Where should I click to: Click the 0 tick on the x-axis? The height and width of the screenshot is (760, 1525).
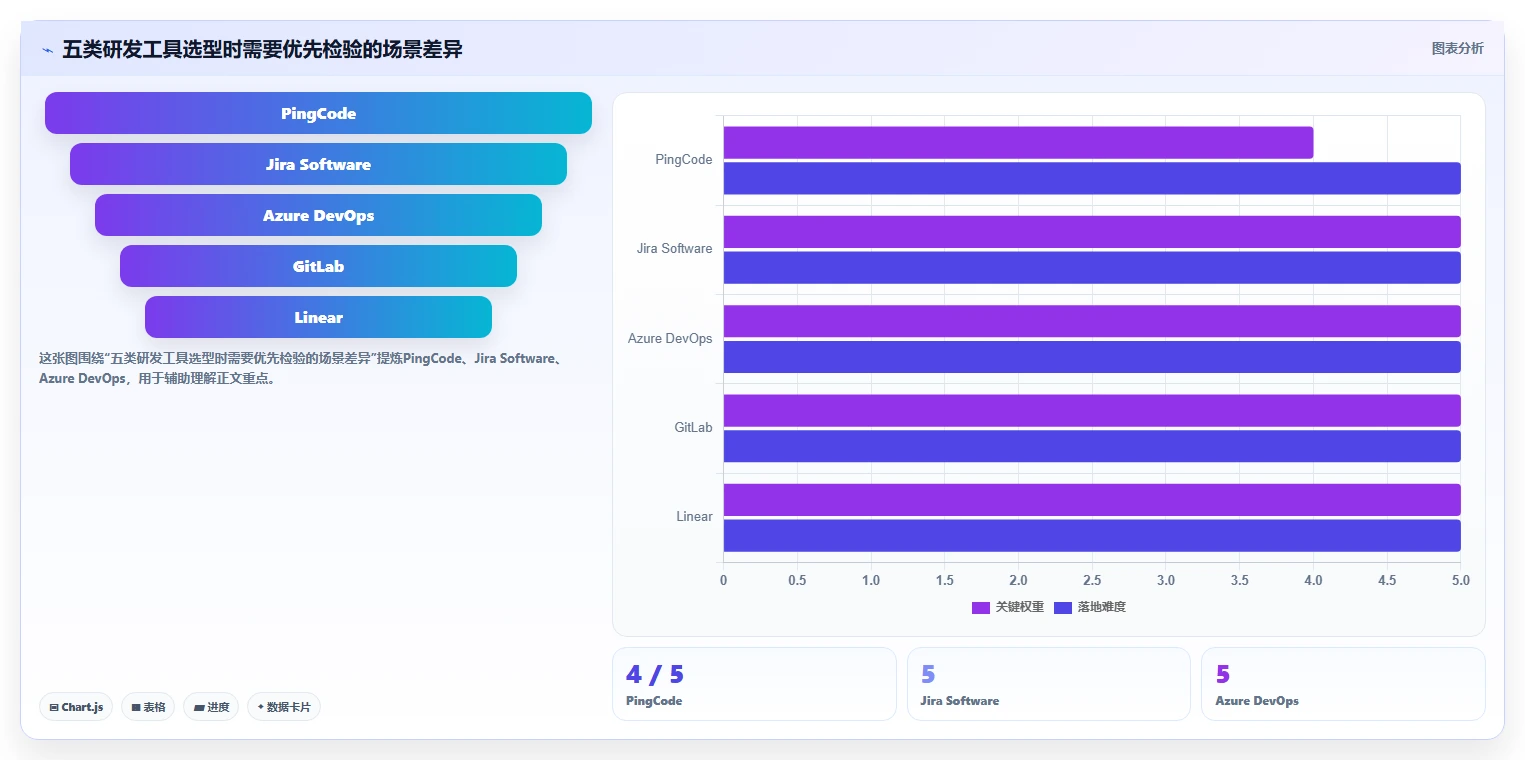click(723, 580)
